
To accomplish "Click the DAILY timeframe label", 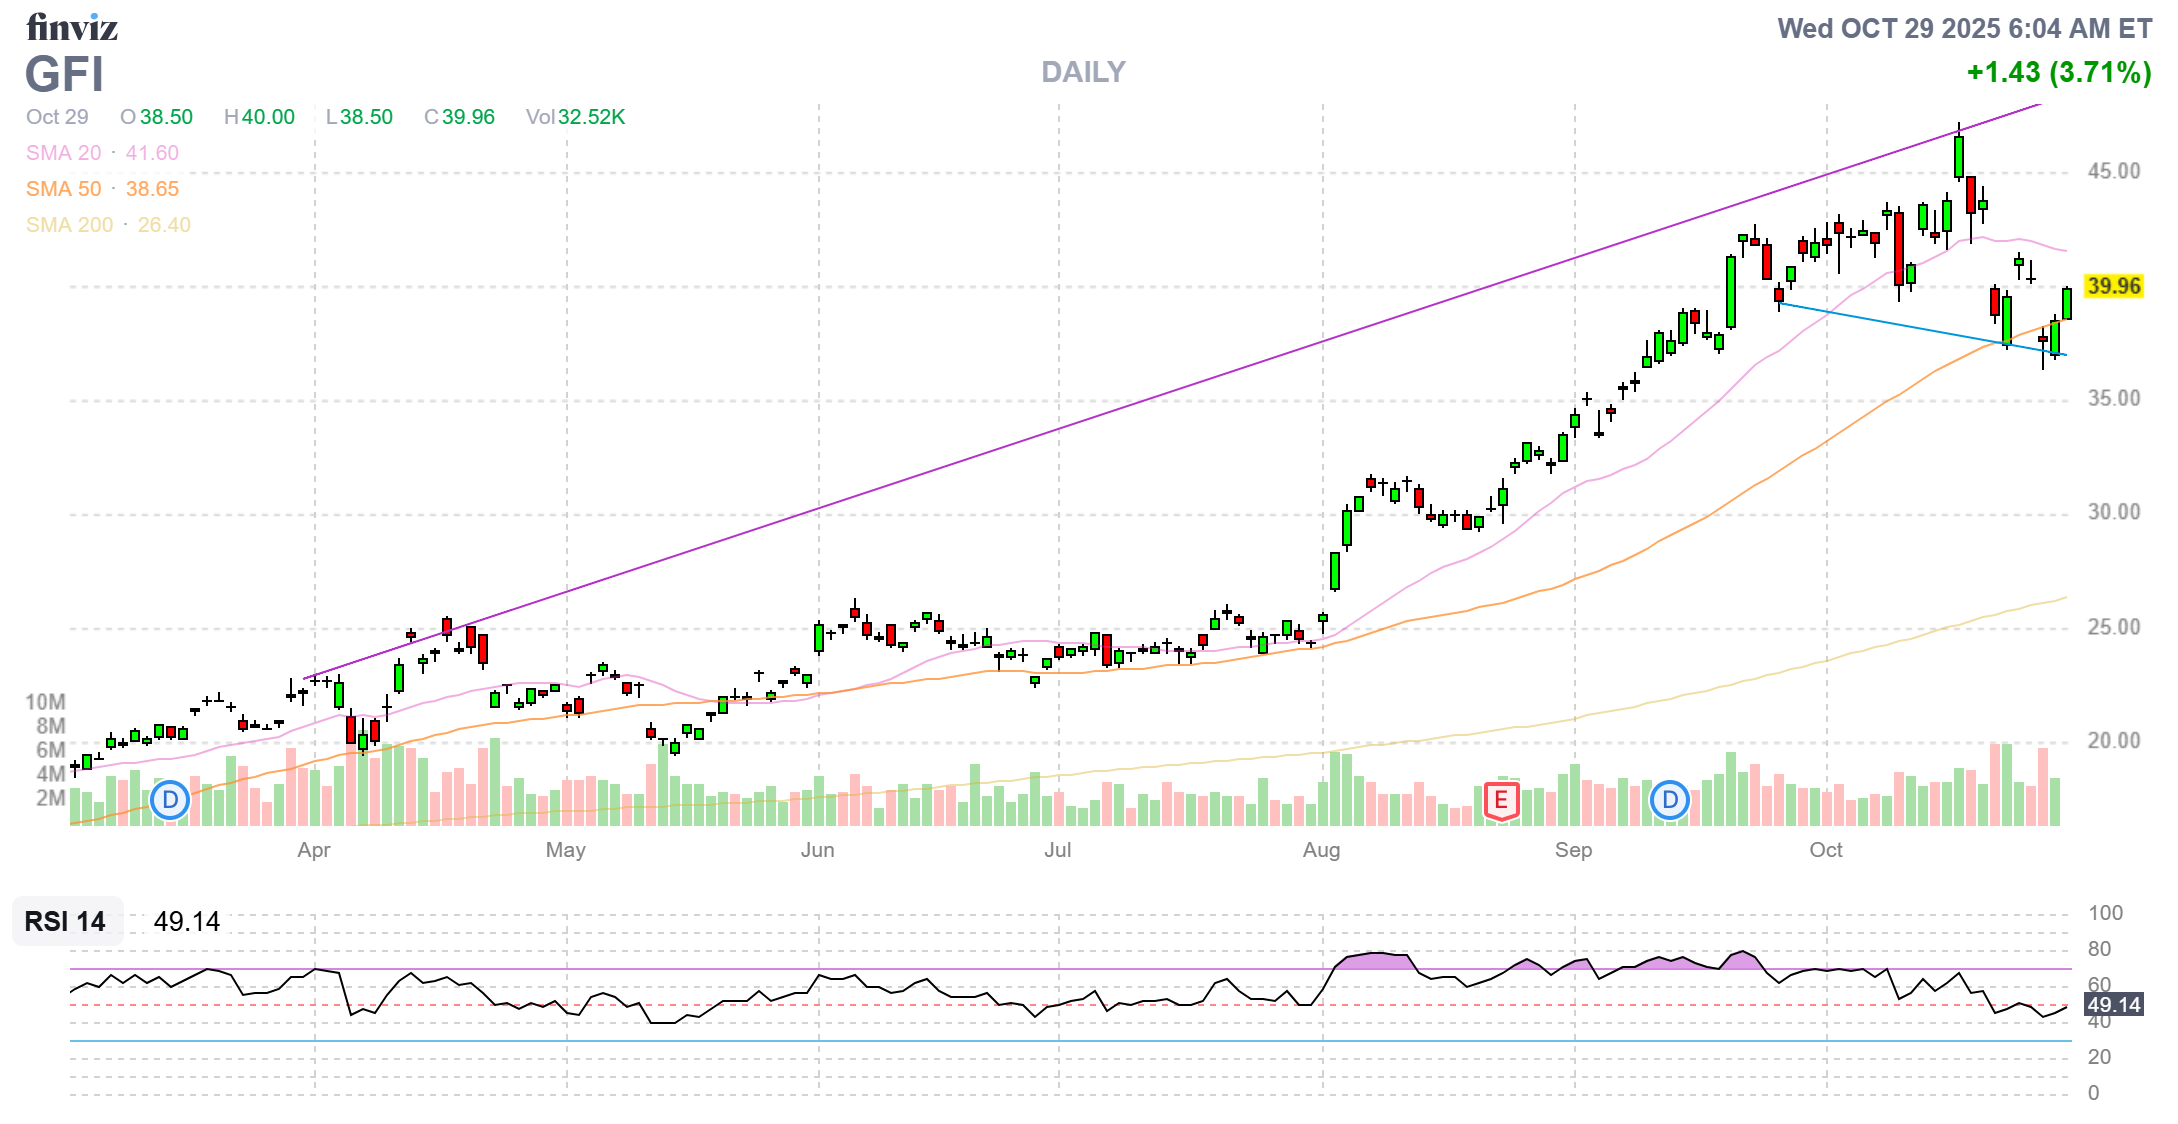I will click(1083, 72).
